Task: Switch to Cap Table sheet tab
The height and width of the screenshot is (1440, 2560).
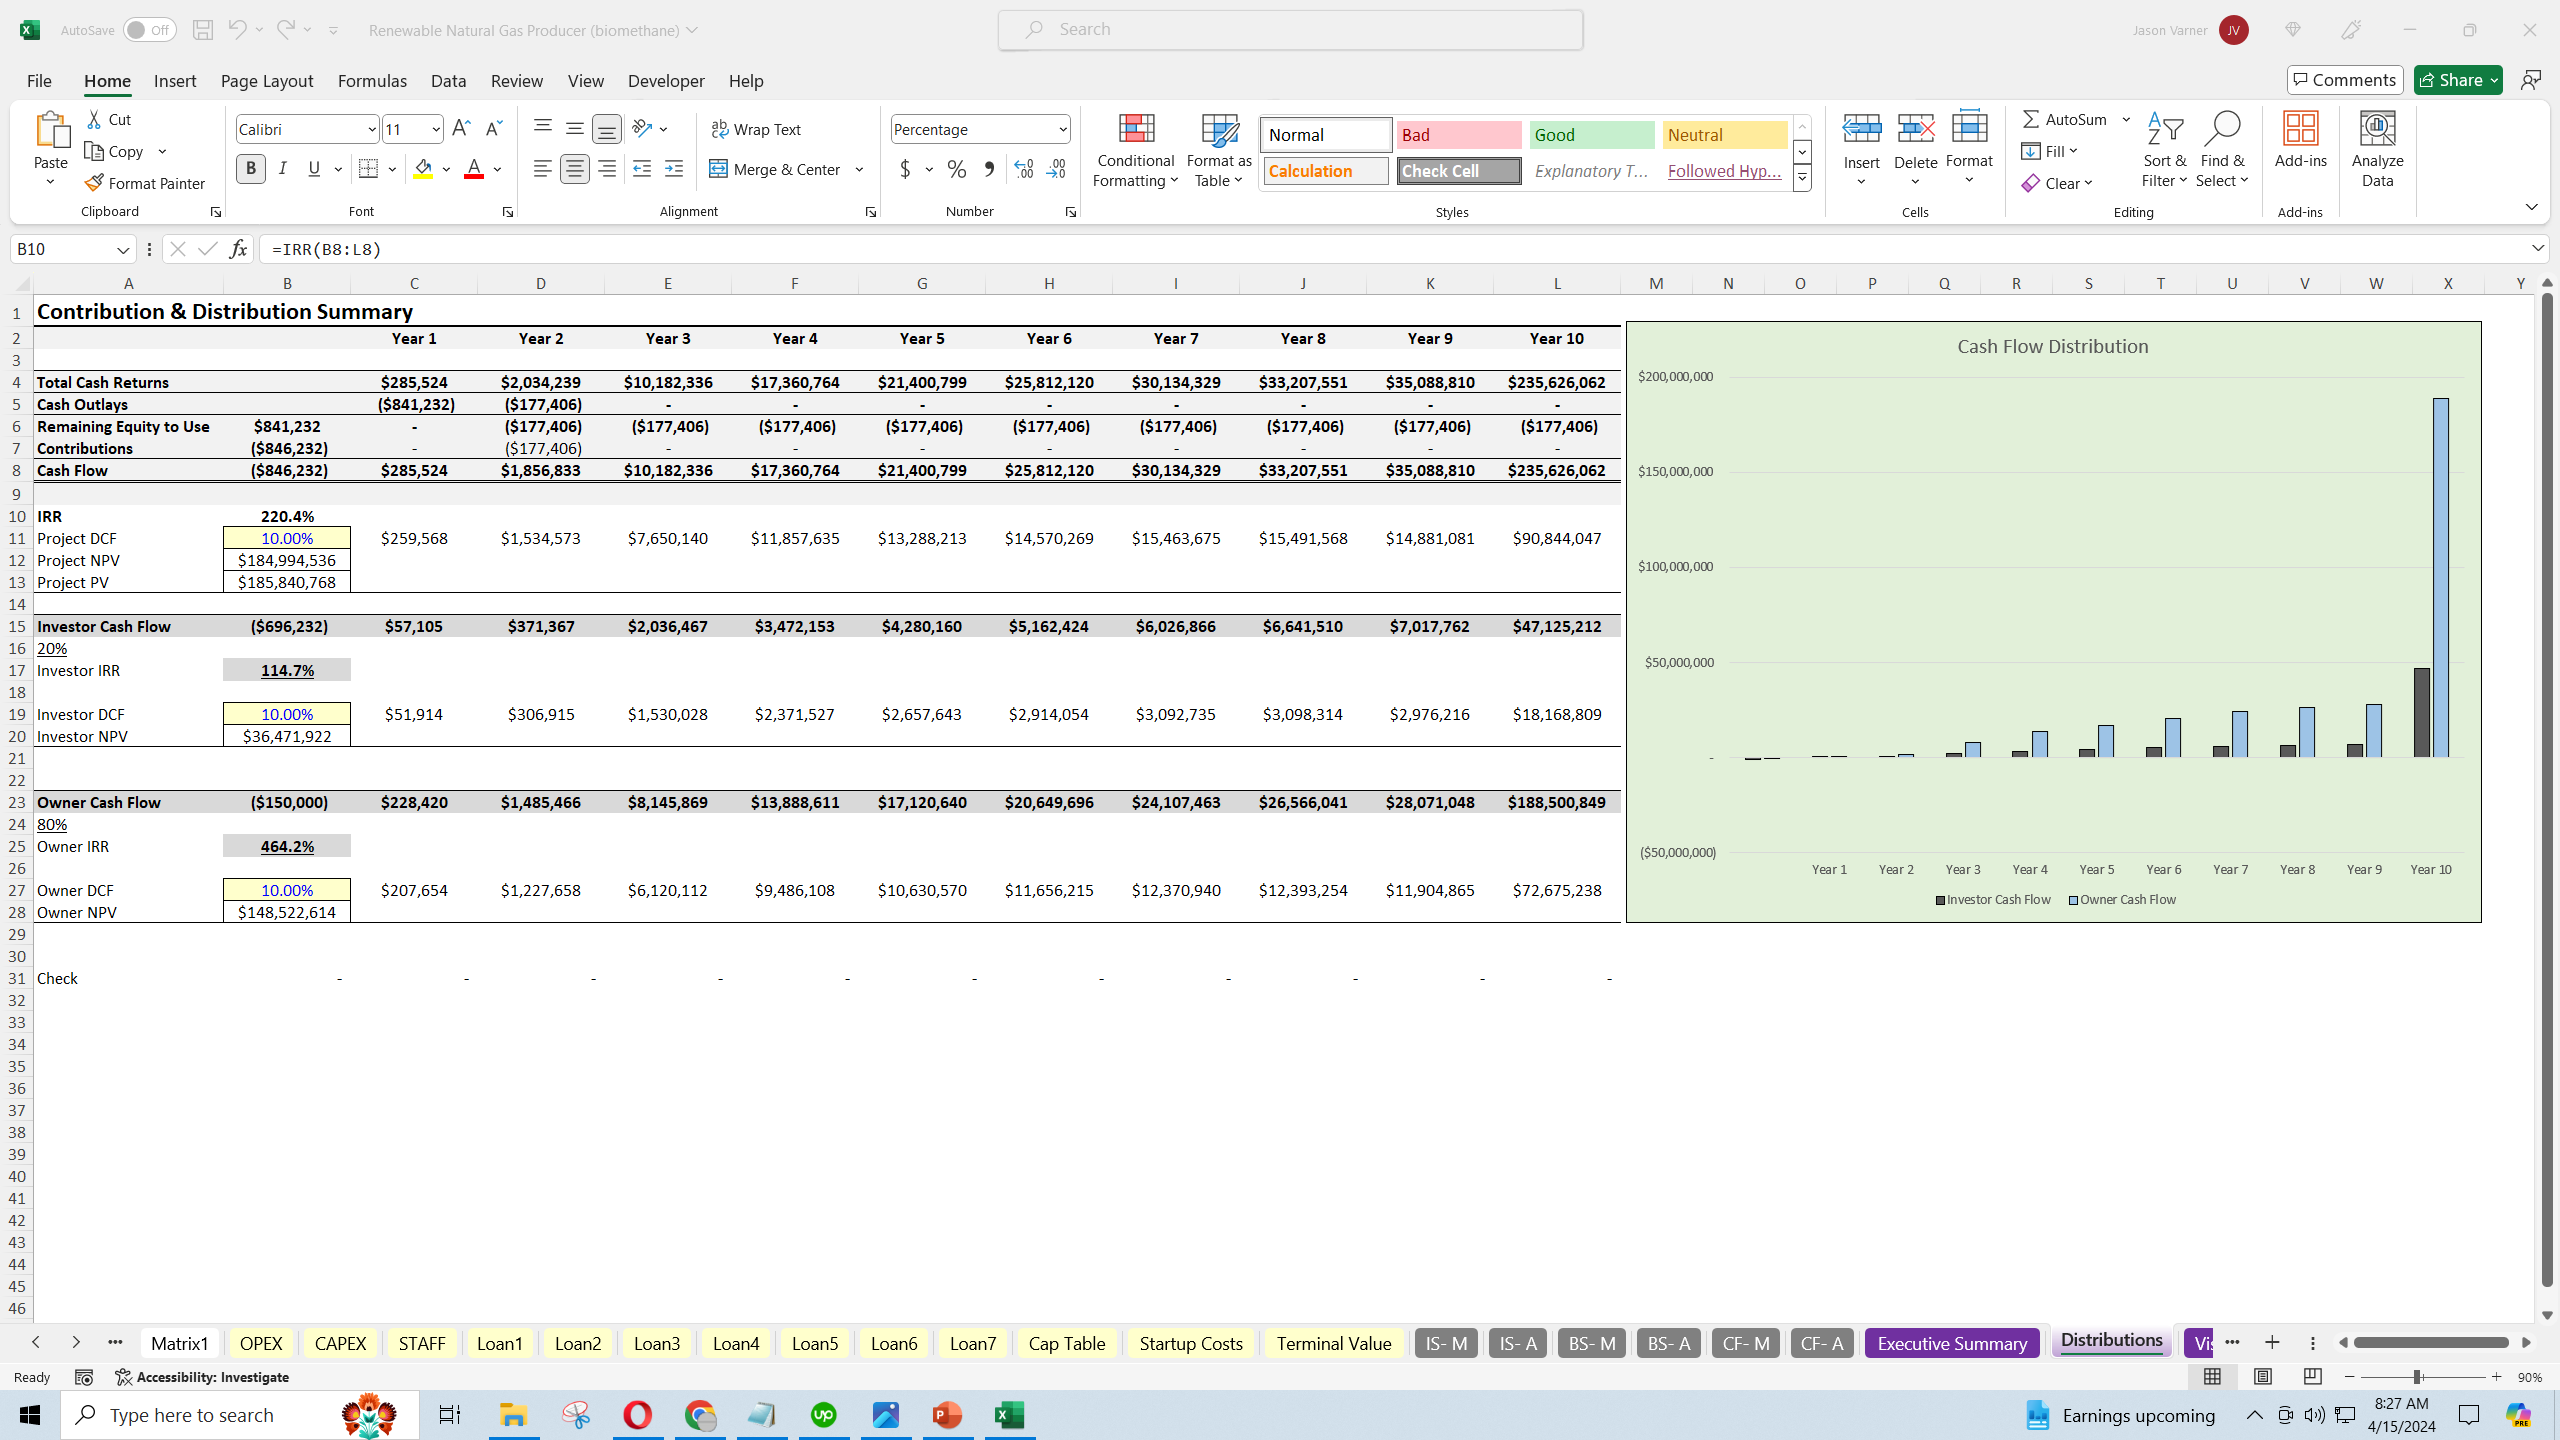Action: [x=1066, y=1343]
